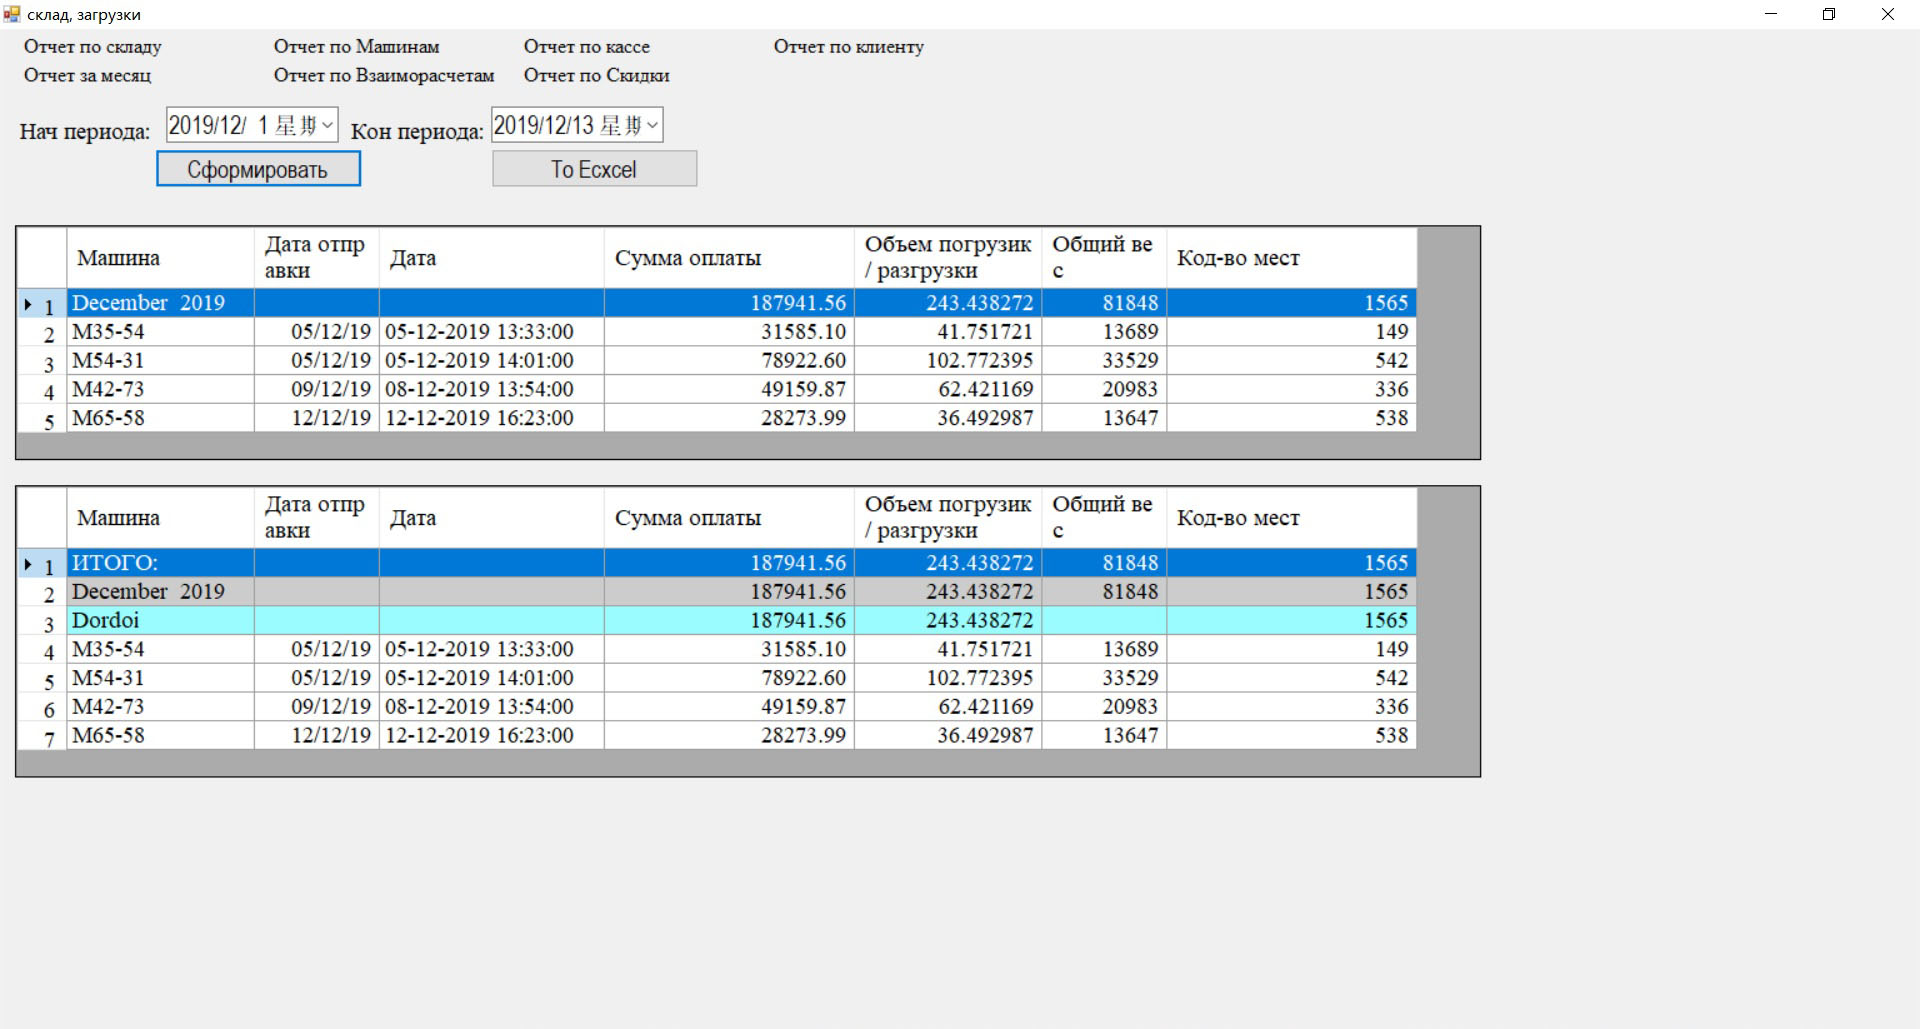Open the Отчет по Скидки report
1920x1029 pixels.
pos(596,76)
